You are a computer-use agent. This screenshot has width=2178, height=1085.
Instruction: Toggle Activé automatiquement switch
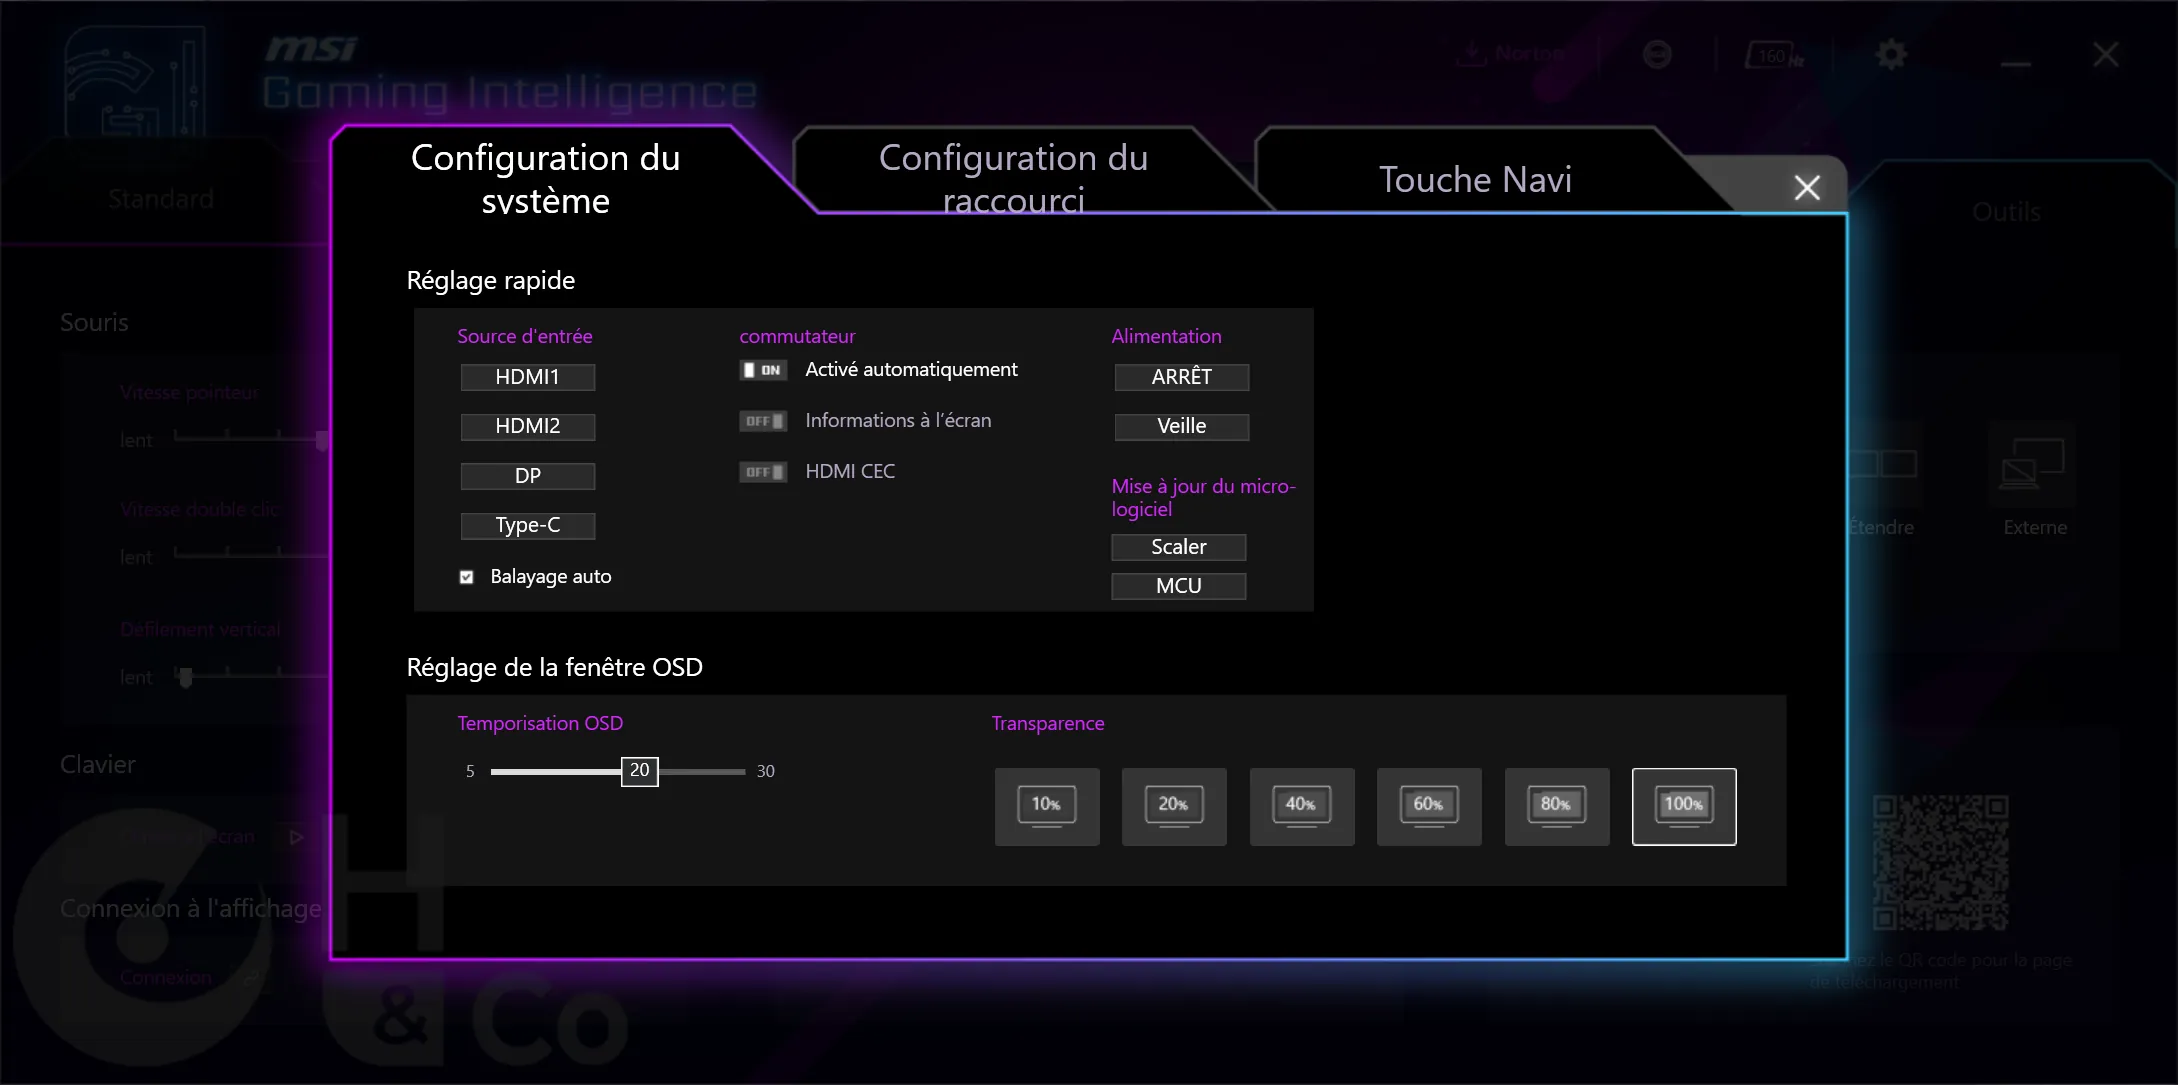point(763,370)
